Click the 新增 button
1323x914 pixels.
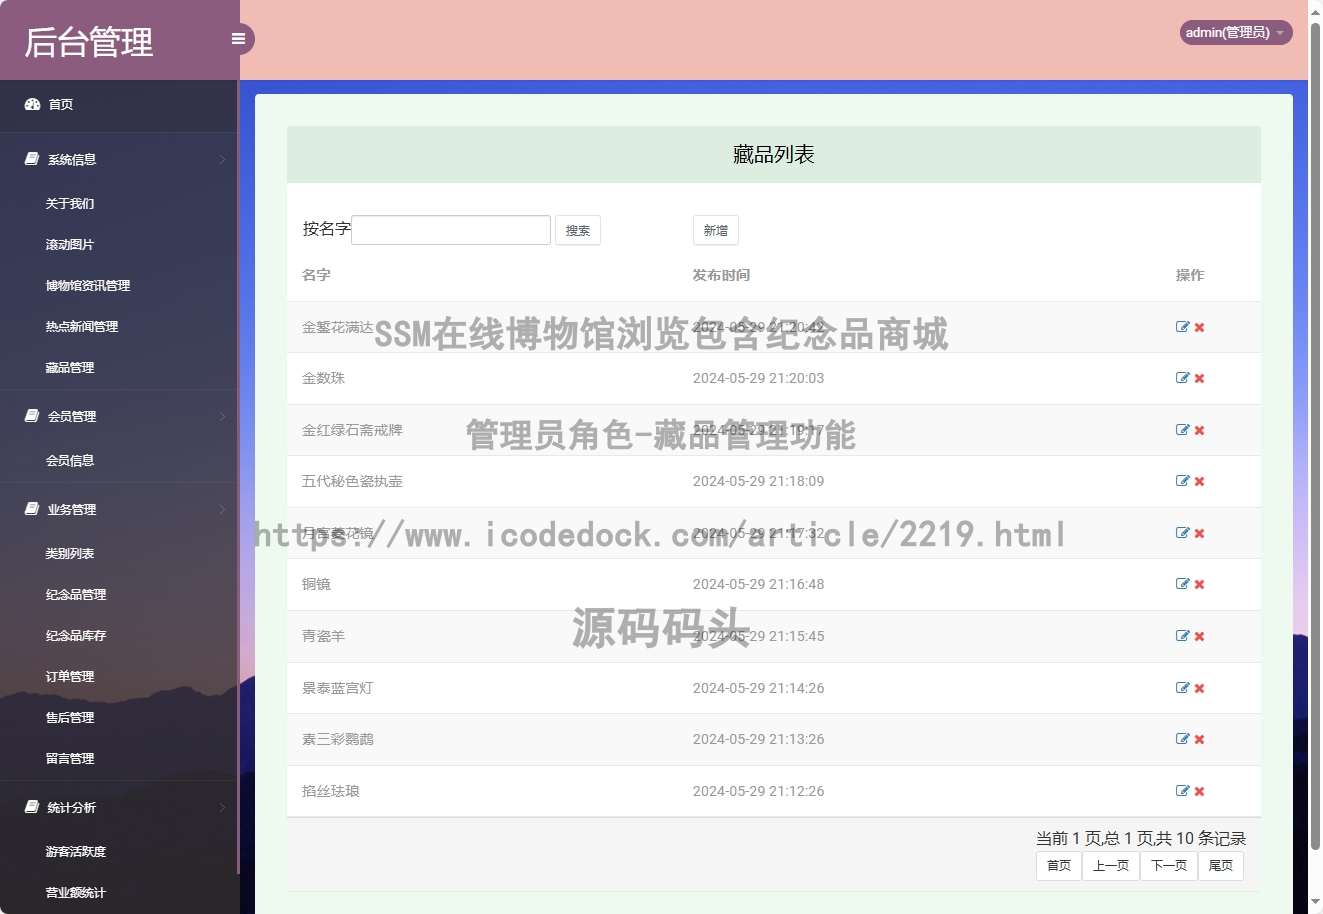click(x=716, y=230)
